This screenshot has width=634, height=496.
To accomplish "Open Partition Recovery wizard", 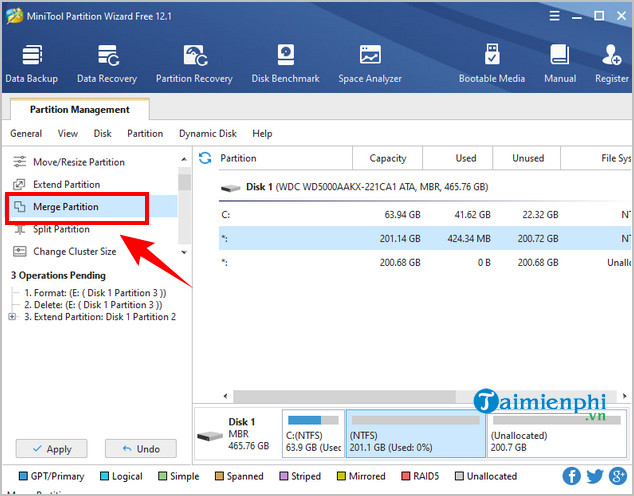I will point(194,64).
